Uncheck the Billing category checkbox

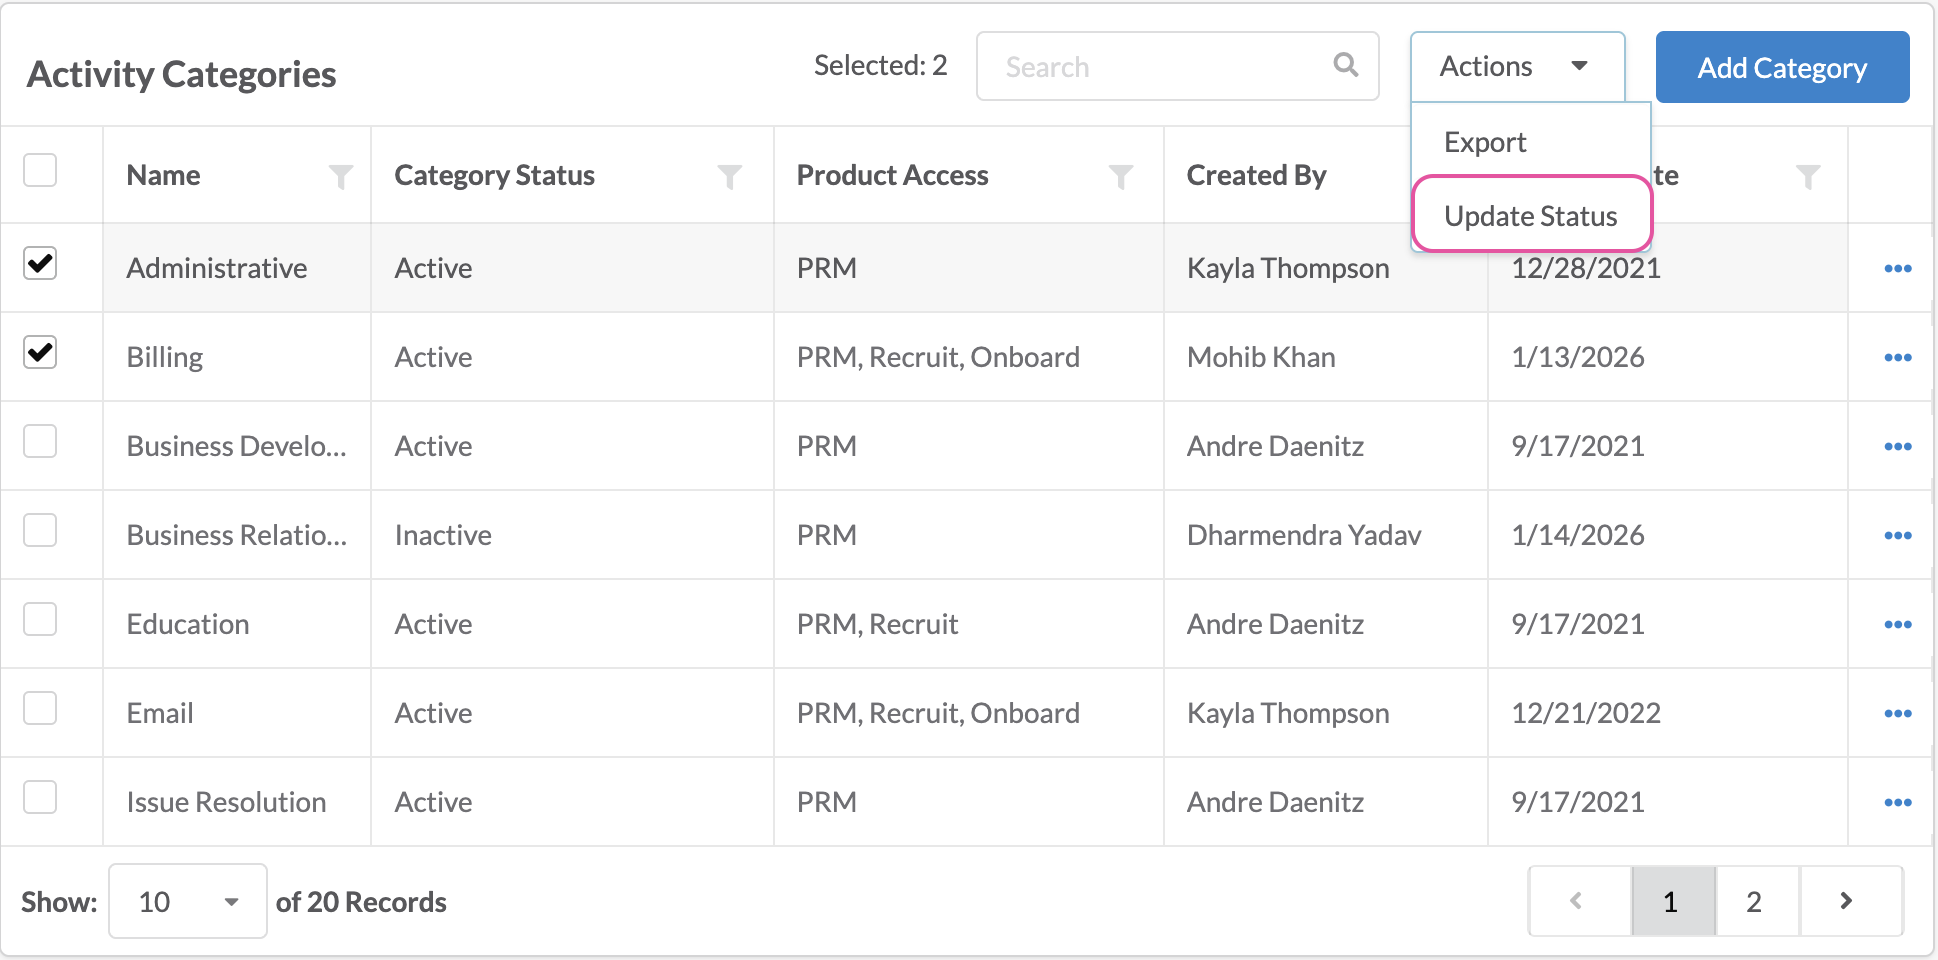40,353
